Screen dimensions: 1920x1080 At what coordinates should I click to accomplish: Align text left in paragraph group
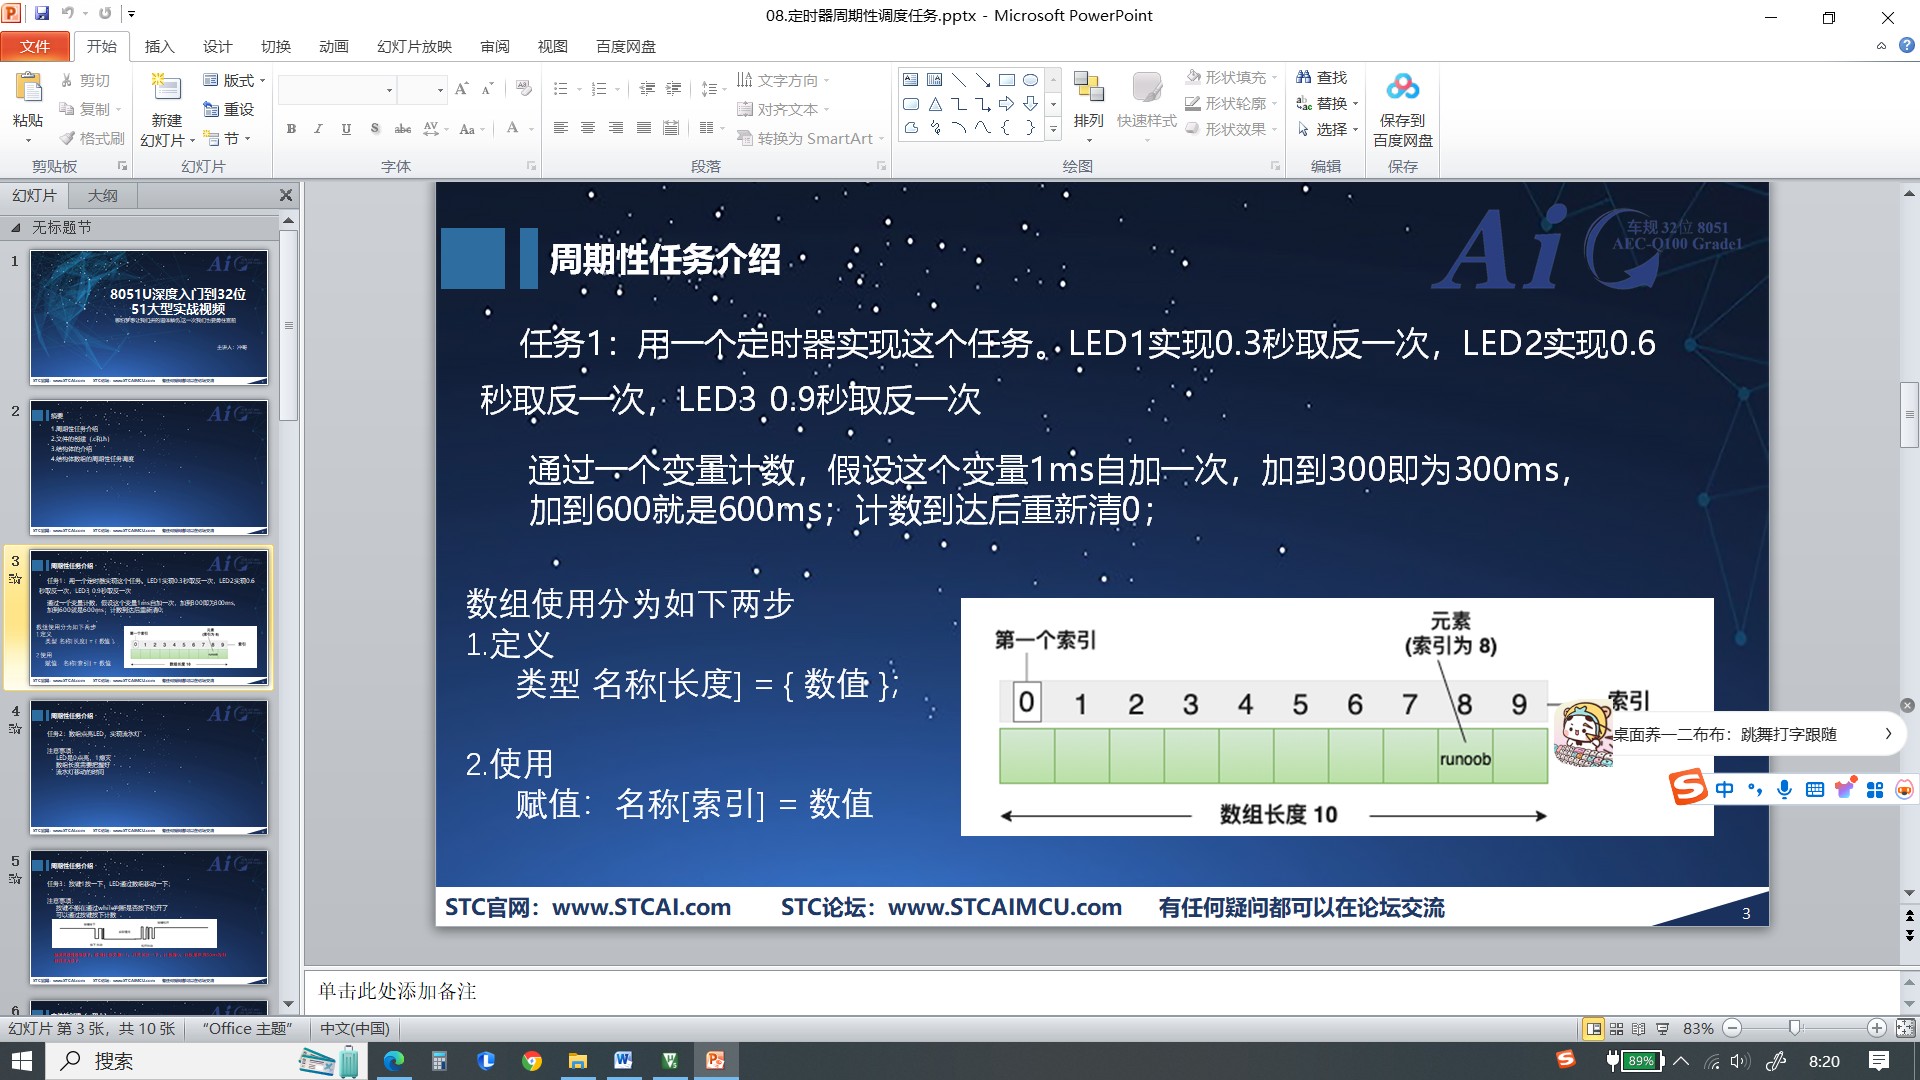tap(561, 128)
